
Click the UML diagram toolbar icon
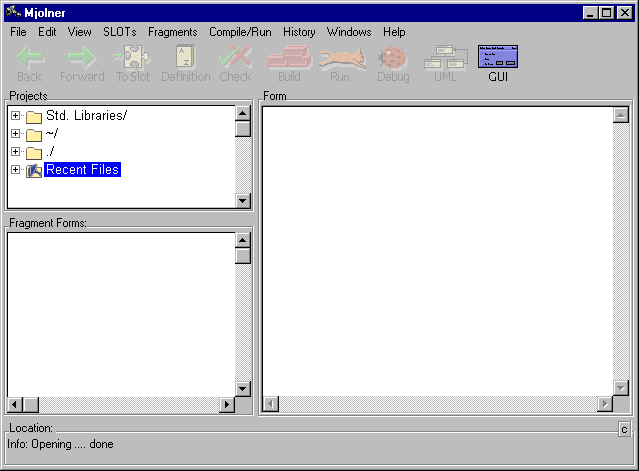click(445, 58)
